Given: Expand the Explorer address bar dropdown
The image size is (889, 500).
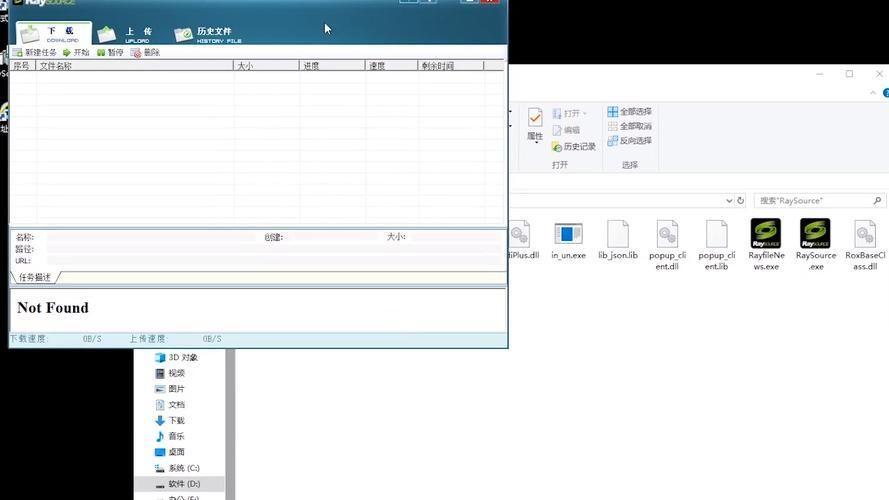Looking at the screenshot, I should click(x=729, y=201).
